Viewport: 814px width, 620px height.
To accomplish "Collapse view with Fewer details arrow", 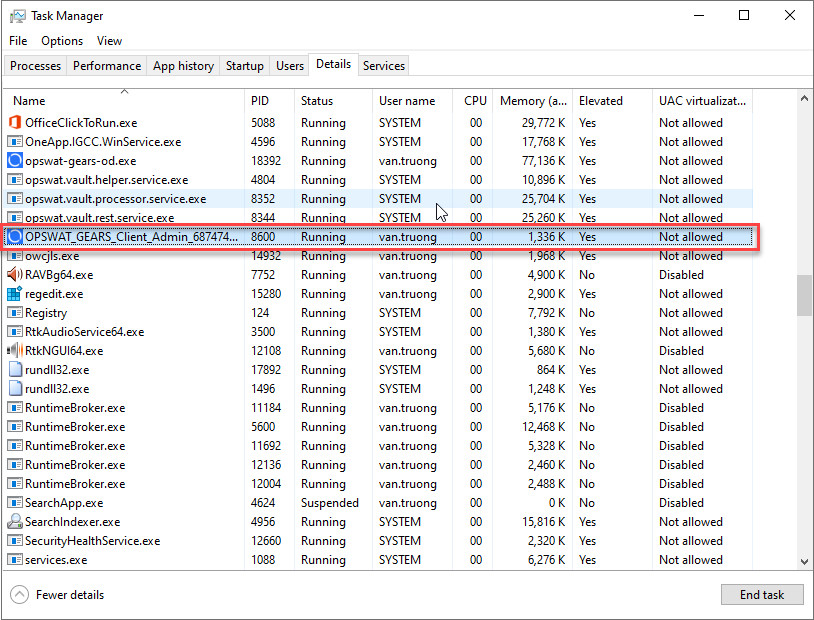I will tap(19, 595).
